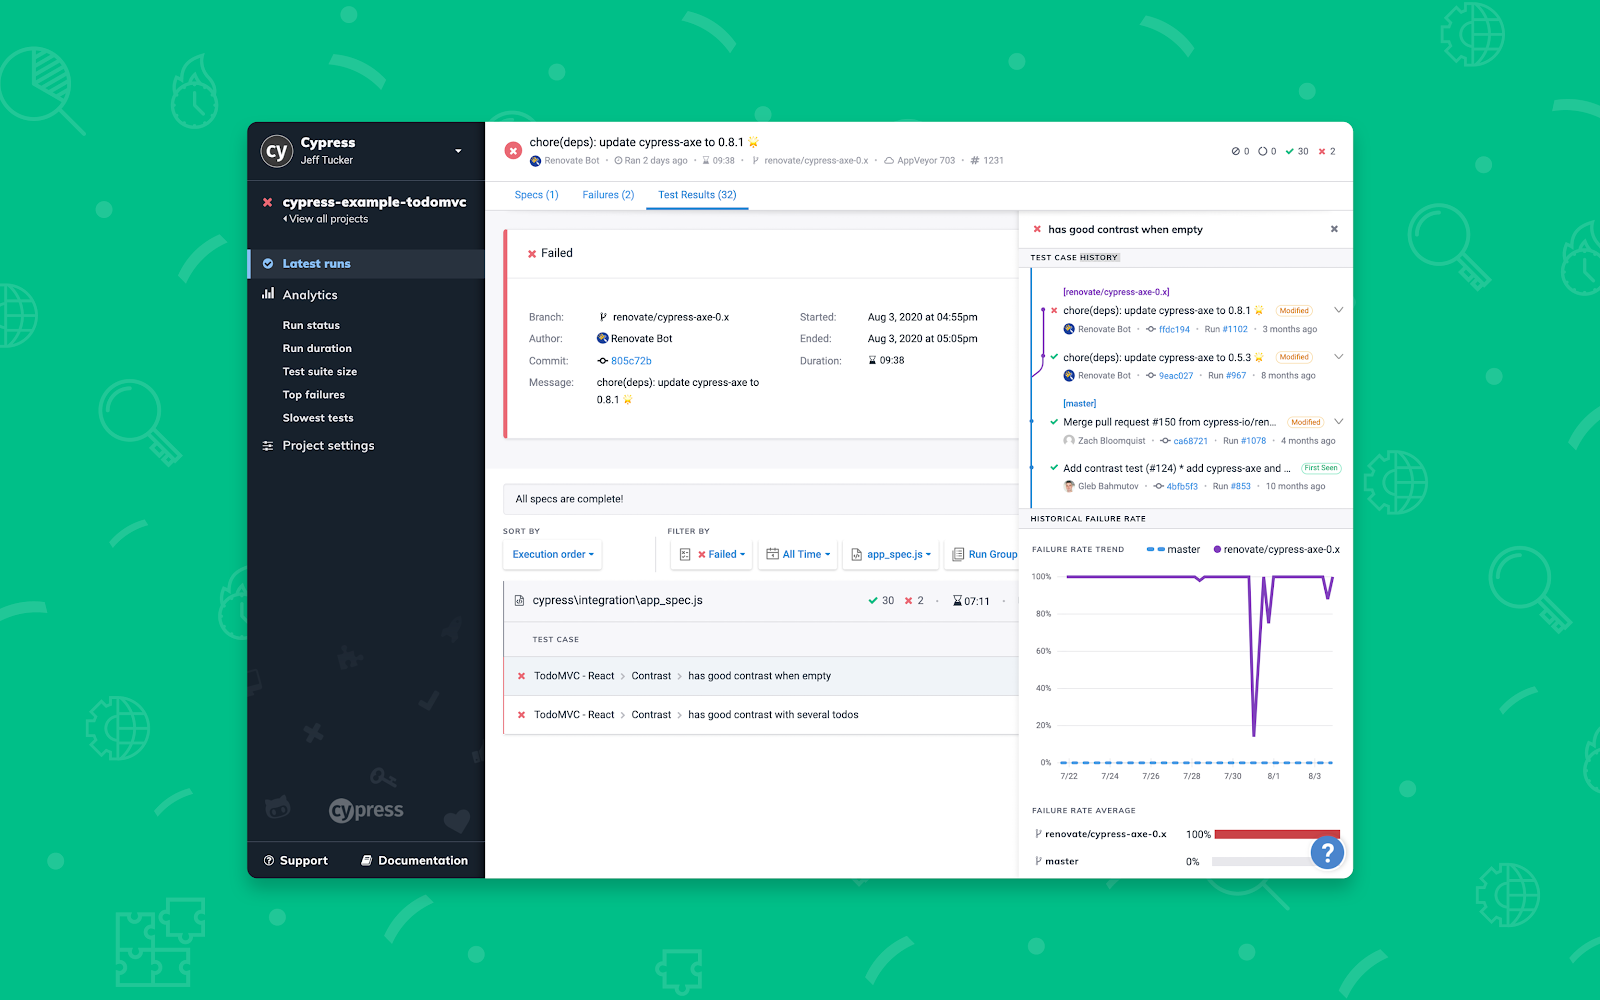
Task: Open the Support link
Action: click(x=296, y=861)
